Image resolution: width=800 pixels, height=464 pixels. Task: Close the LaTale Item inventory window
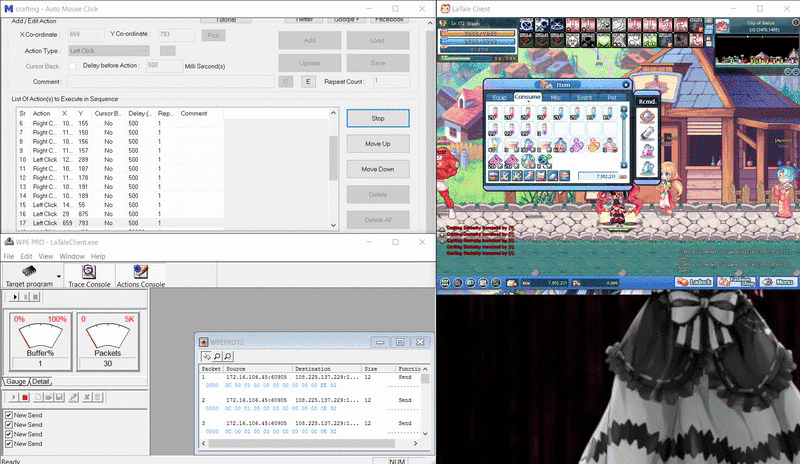coord(626,85)
